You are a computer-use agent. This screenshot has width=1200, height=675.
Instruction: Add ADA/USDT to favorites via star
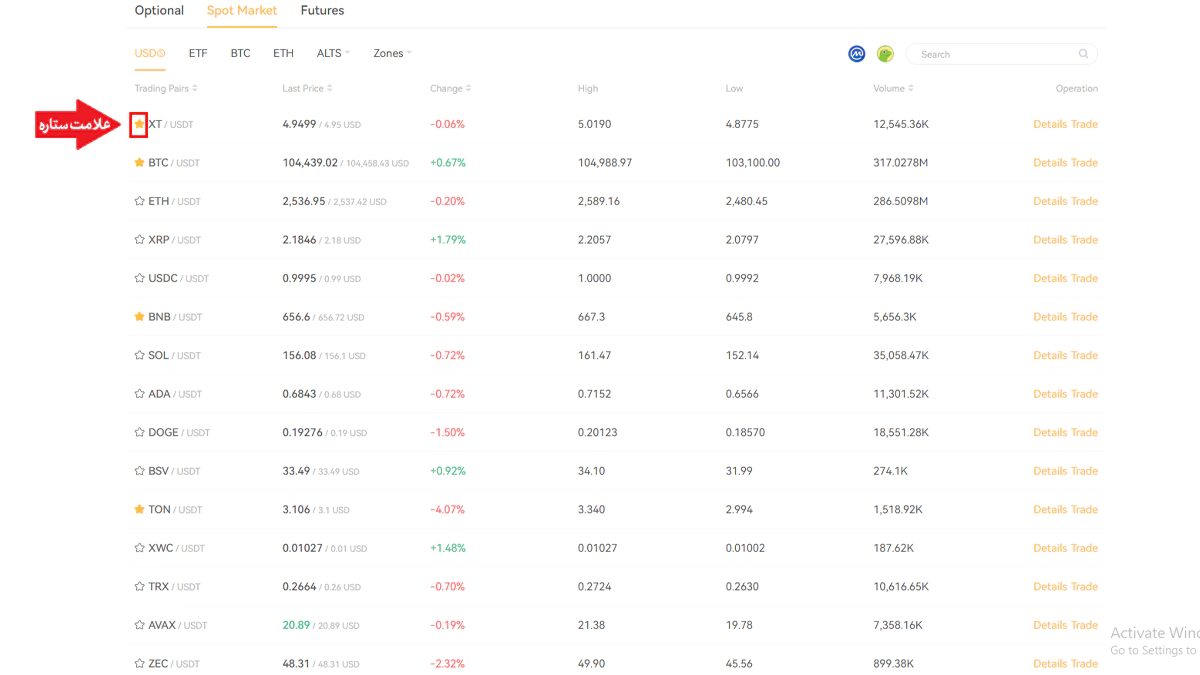coord(139,394)
